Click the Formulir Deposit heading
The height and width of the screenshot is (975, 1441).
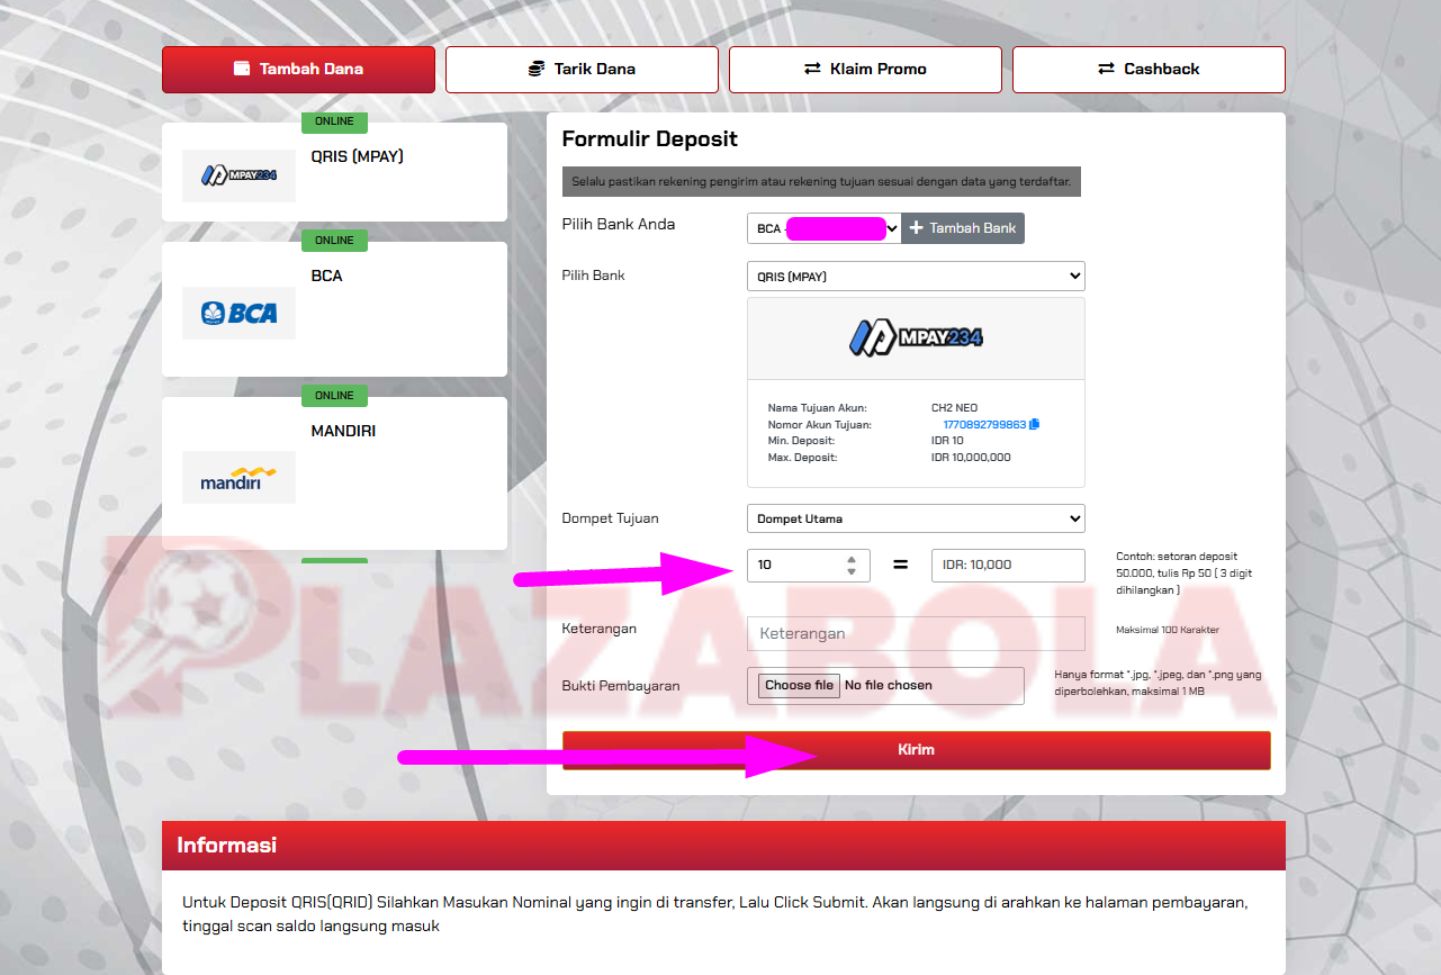(x=650, y=139)
